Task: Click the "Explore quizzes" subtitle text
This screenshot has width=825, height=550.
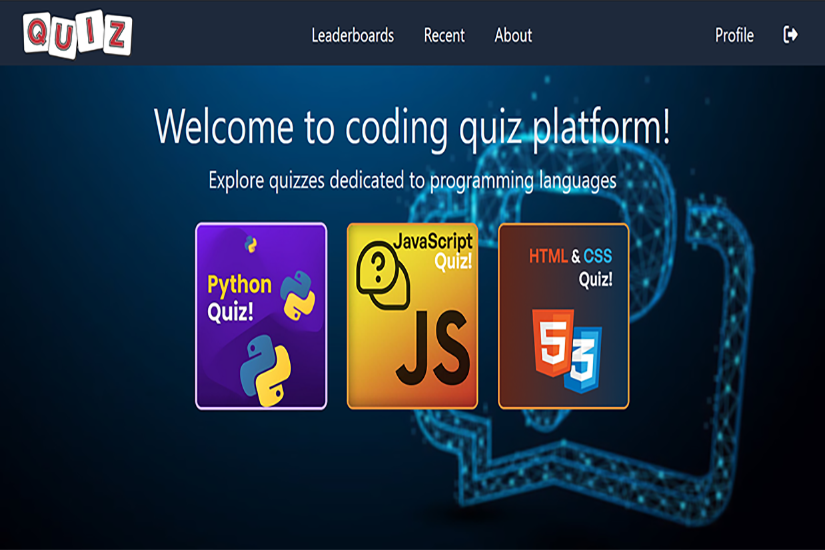Action: point(412,181)
